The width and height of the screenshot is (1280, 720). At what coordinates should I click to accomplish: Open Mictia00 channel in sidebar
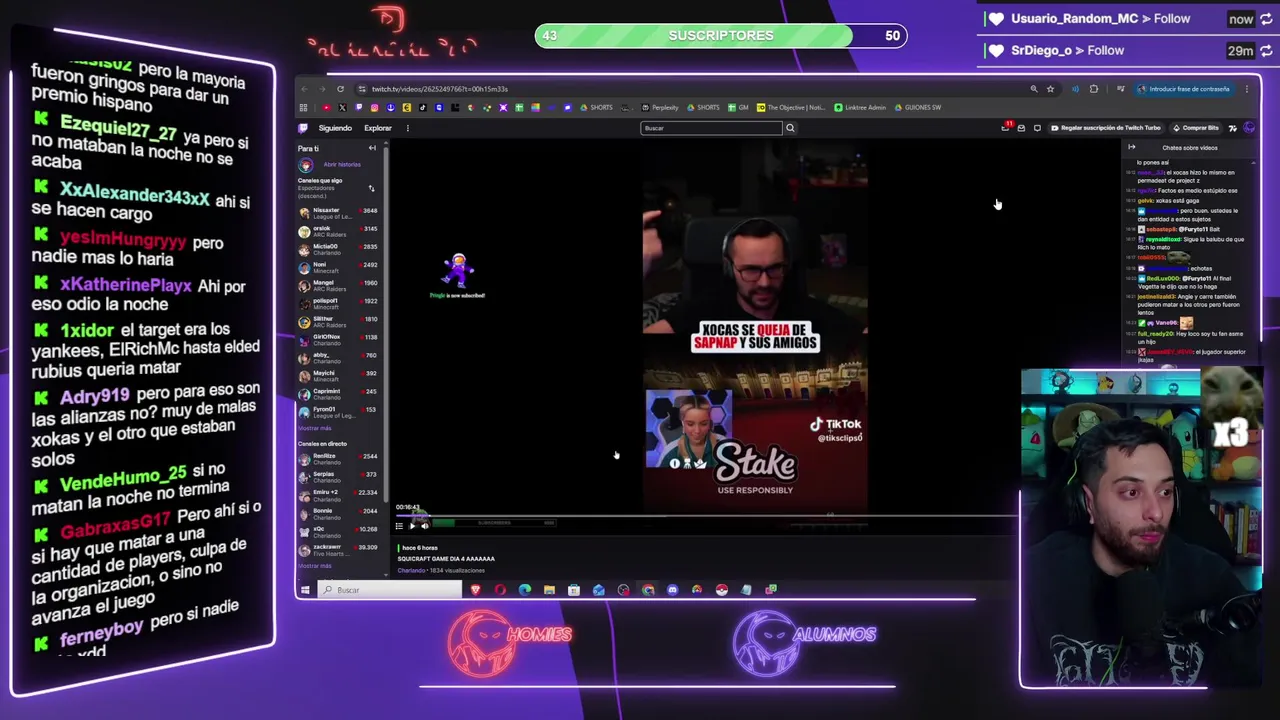(339, 249)
